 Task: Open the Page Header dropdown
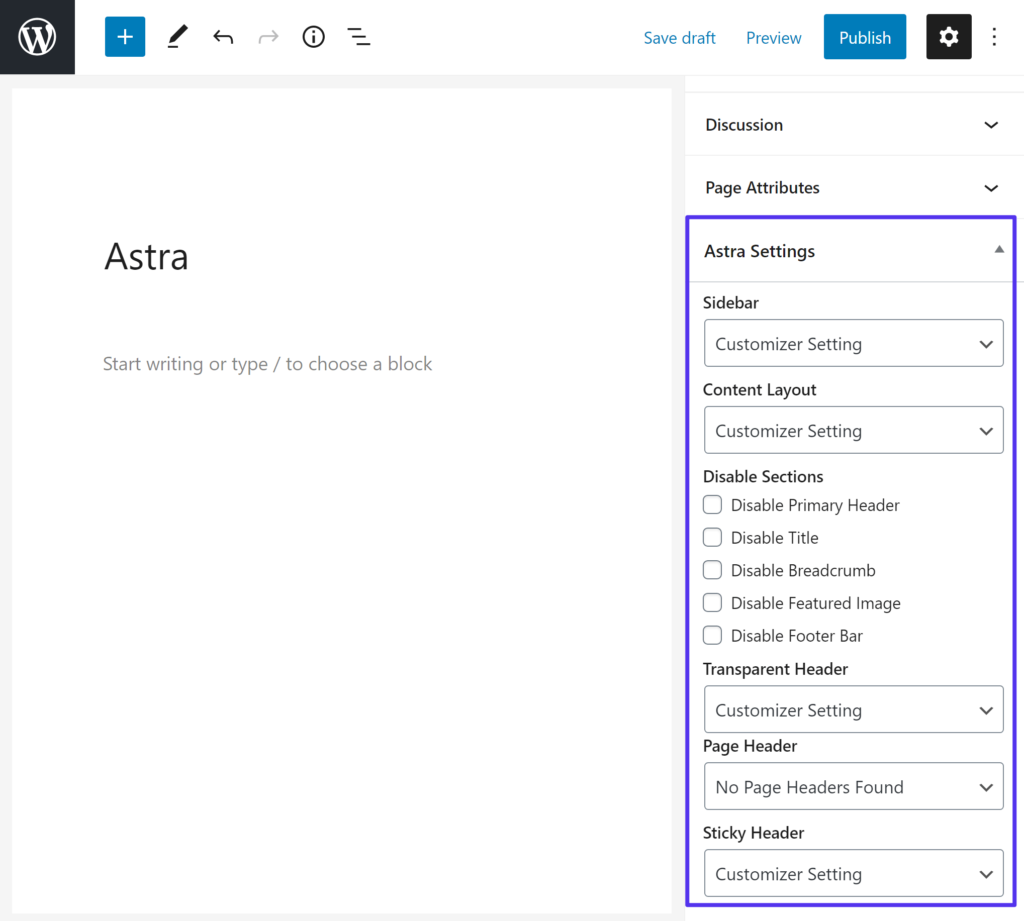click(853, 787)
